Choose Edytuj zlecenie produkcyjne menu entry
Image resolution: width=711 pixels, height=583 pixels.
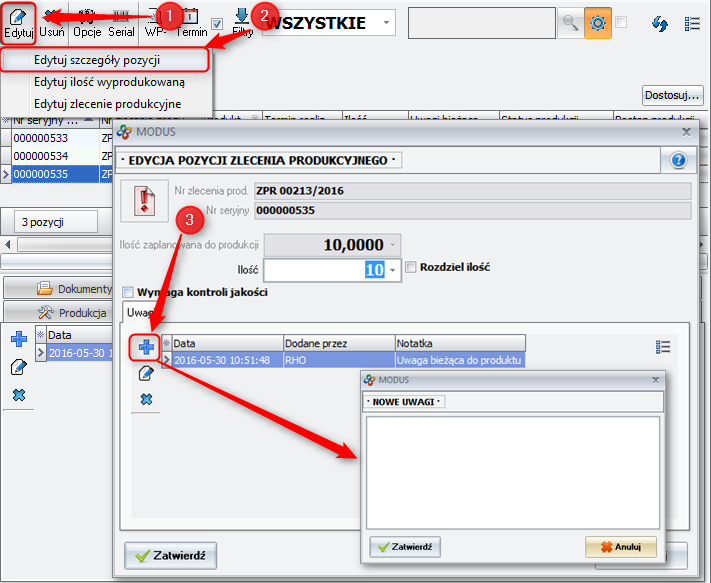(107, 104)
